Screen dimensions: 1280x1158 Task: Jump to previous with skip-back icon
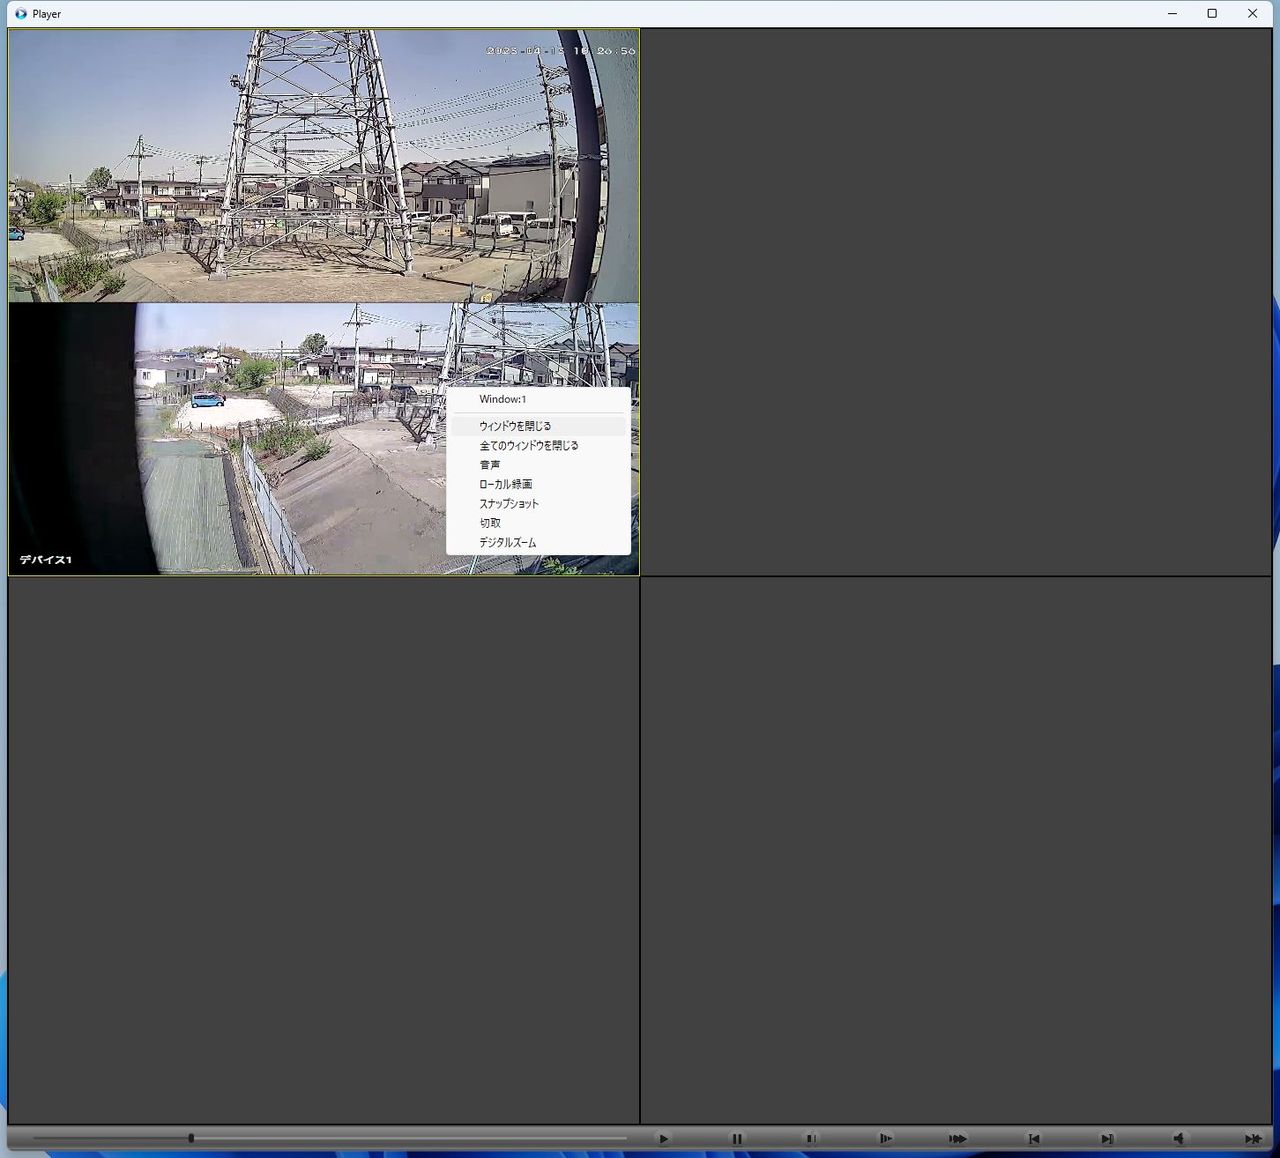[1033, 1138]
